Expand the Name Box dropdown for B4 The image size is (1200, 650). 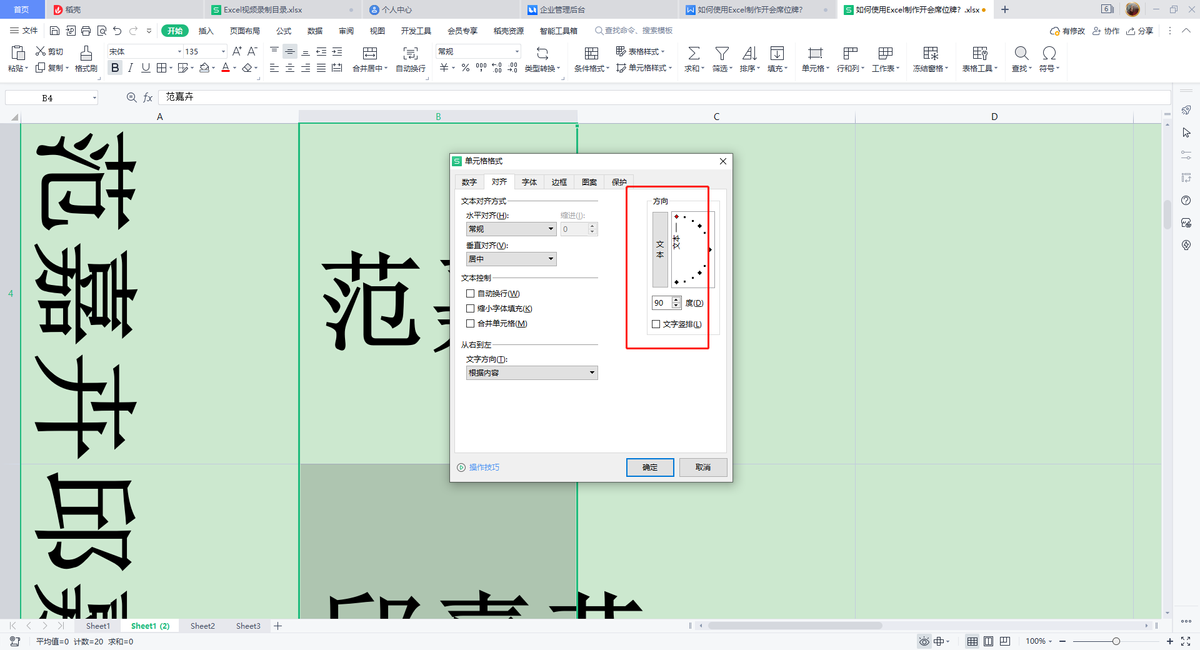pyautogui.click(x=95, y=98)
